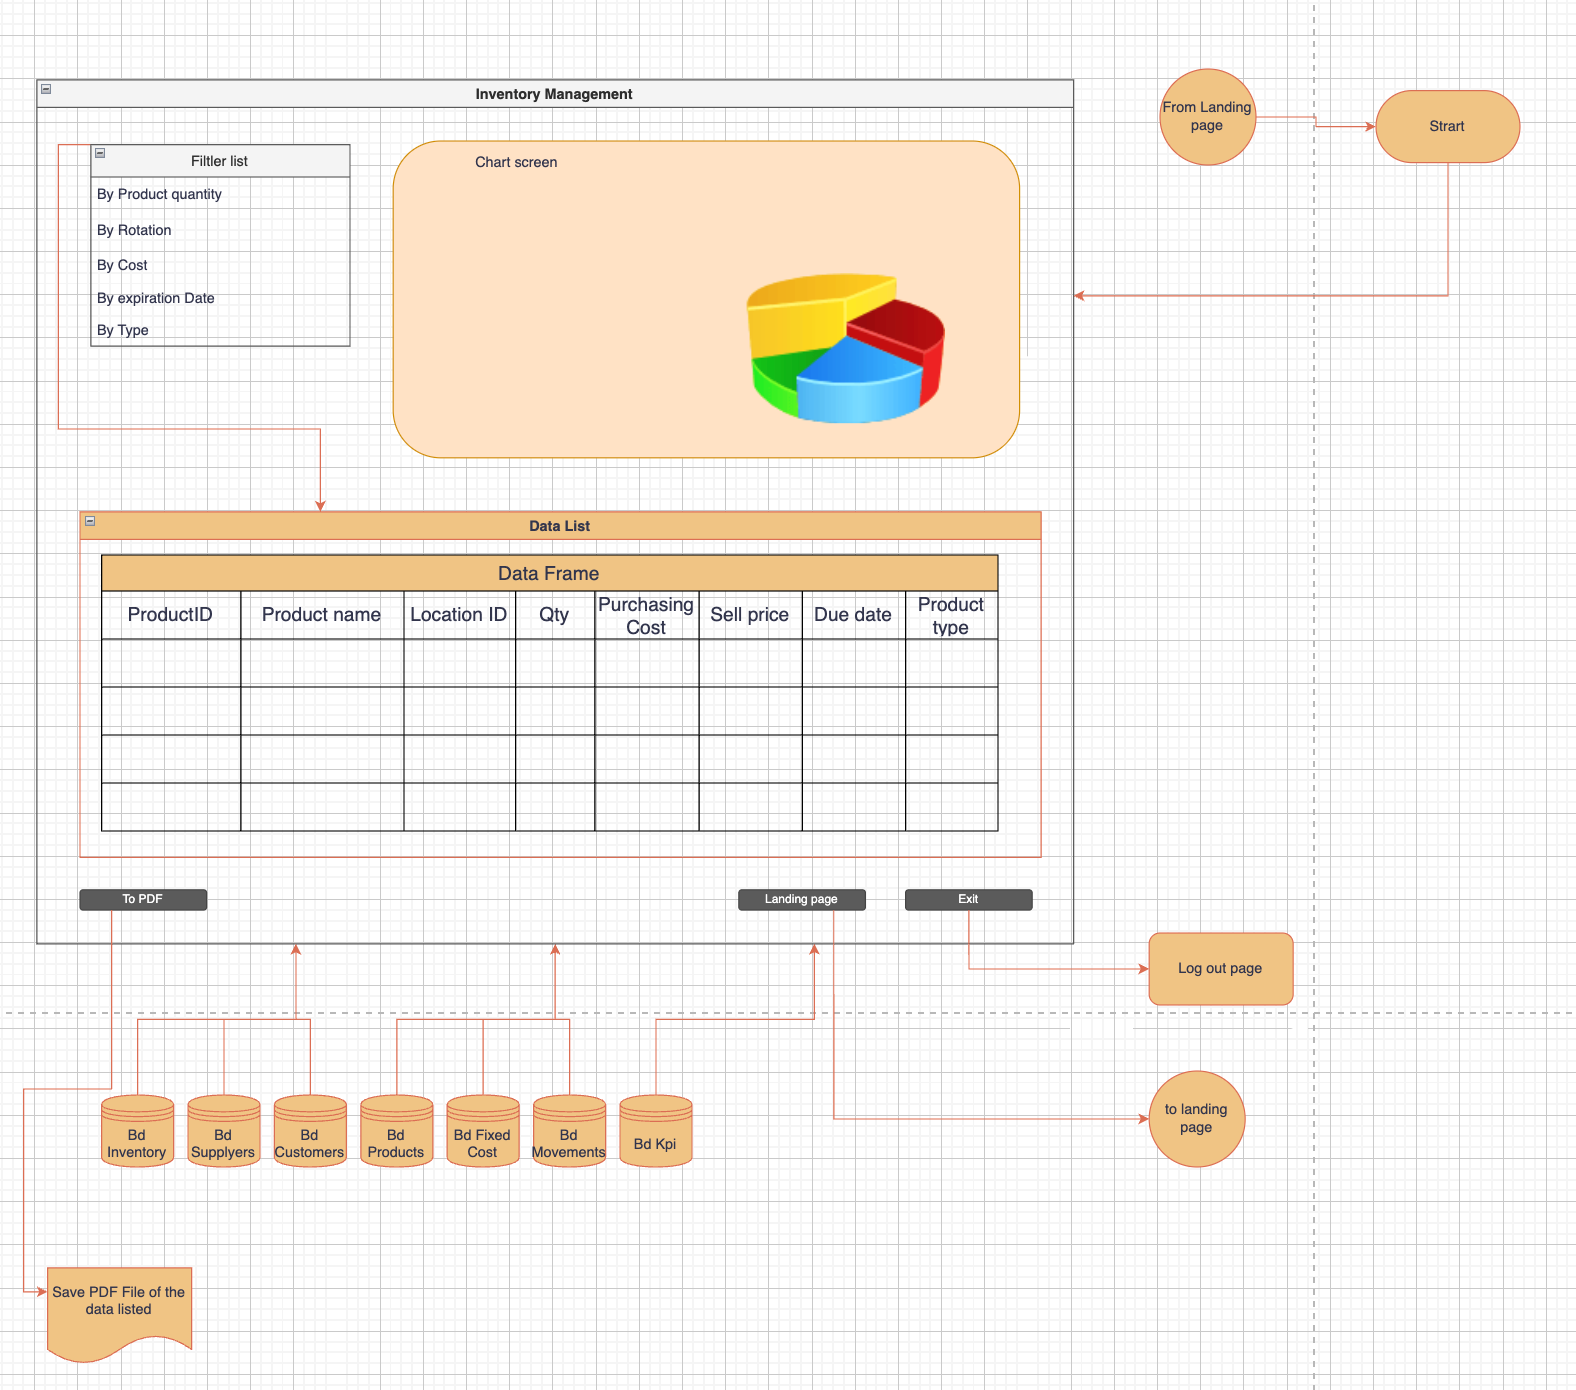Click the Landing page button
Image resolution: width=1576 pixels, height=1390 pixels.
[x=801, y=899]
